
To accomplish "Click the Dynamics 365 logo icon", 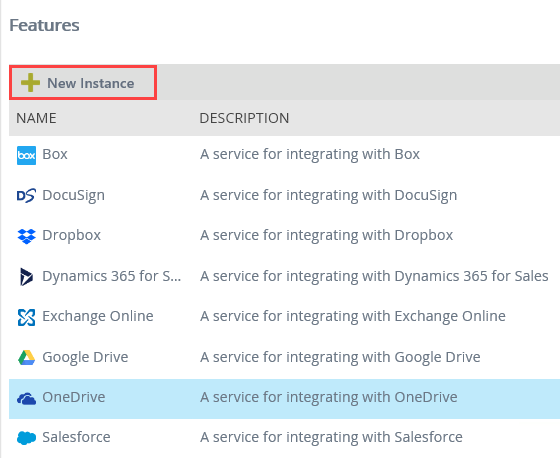I will coord(26,277).
